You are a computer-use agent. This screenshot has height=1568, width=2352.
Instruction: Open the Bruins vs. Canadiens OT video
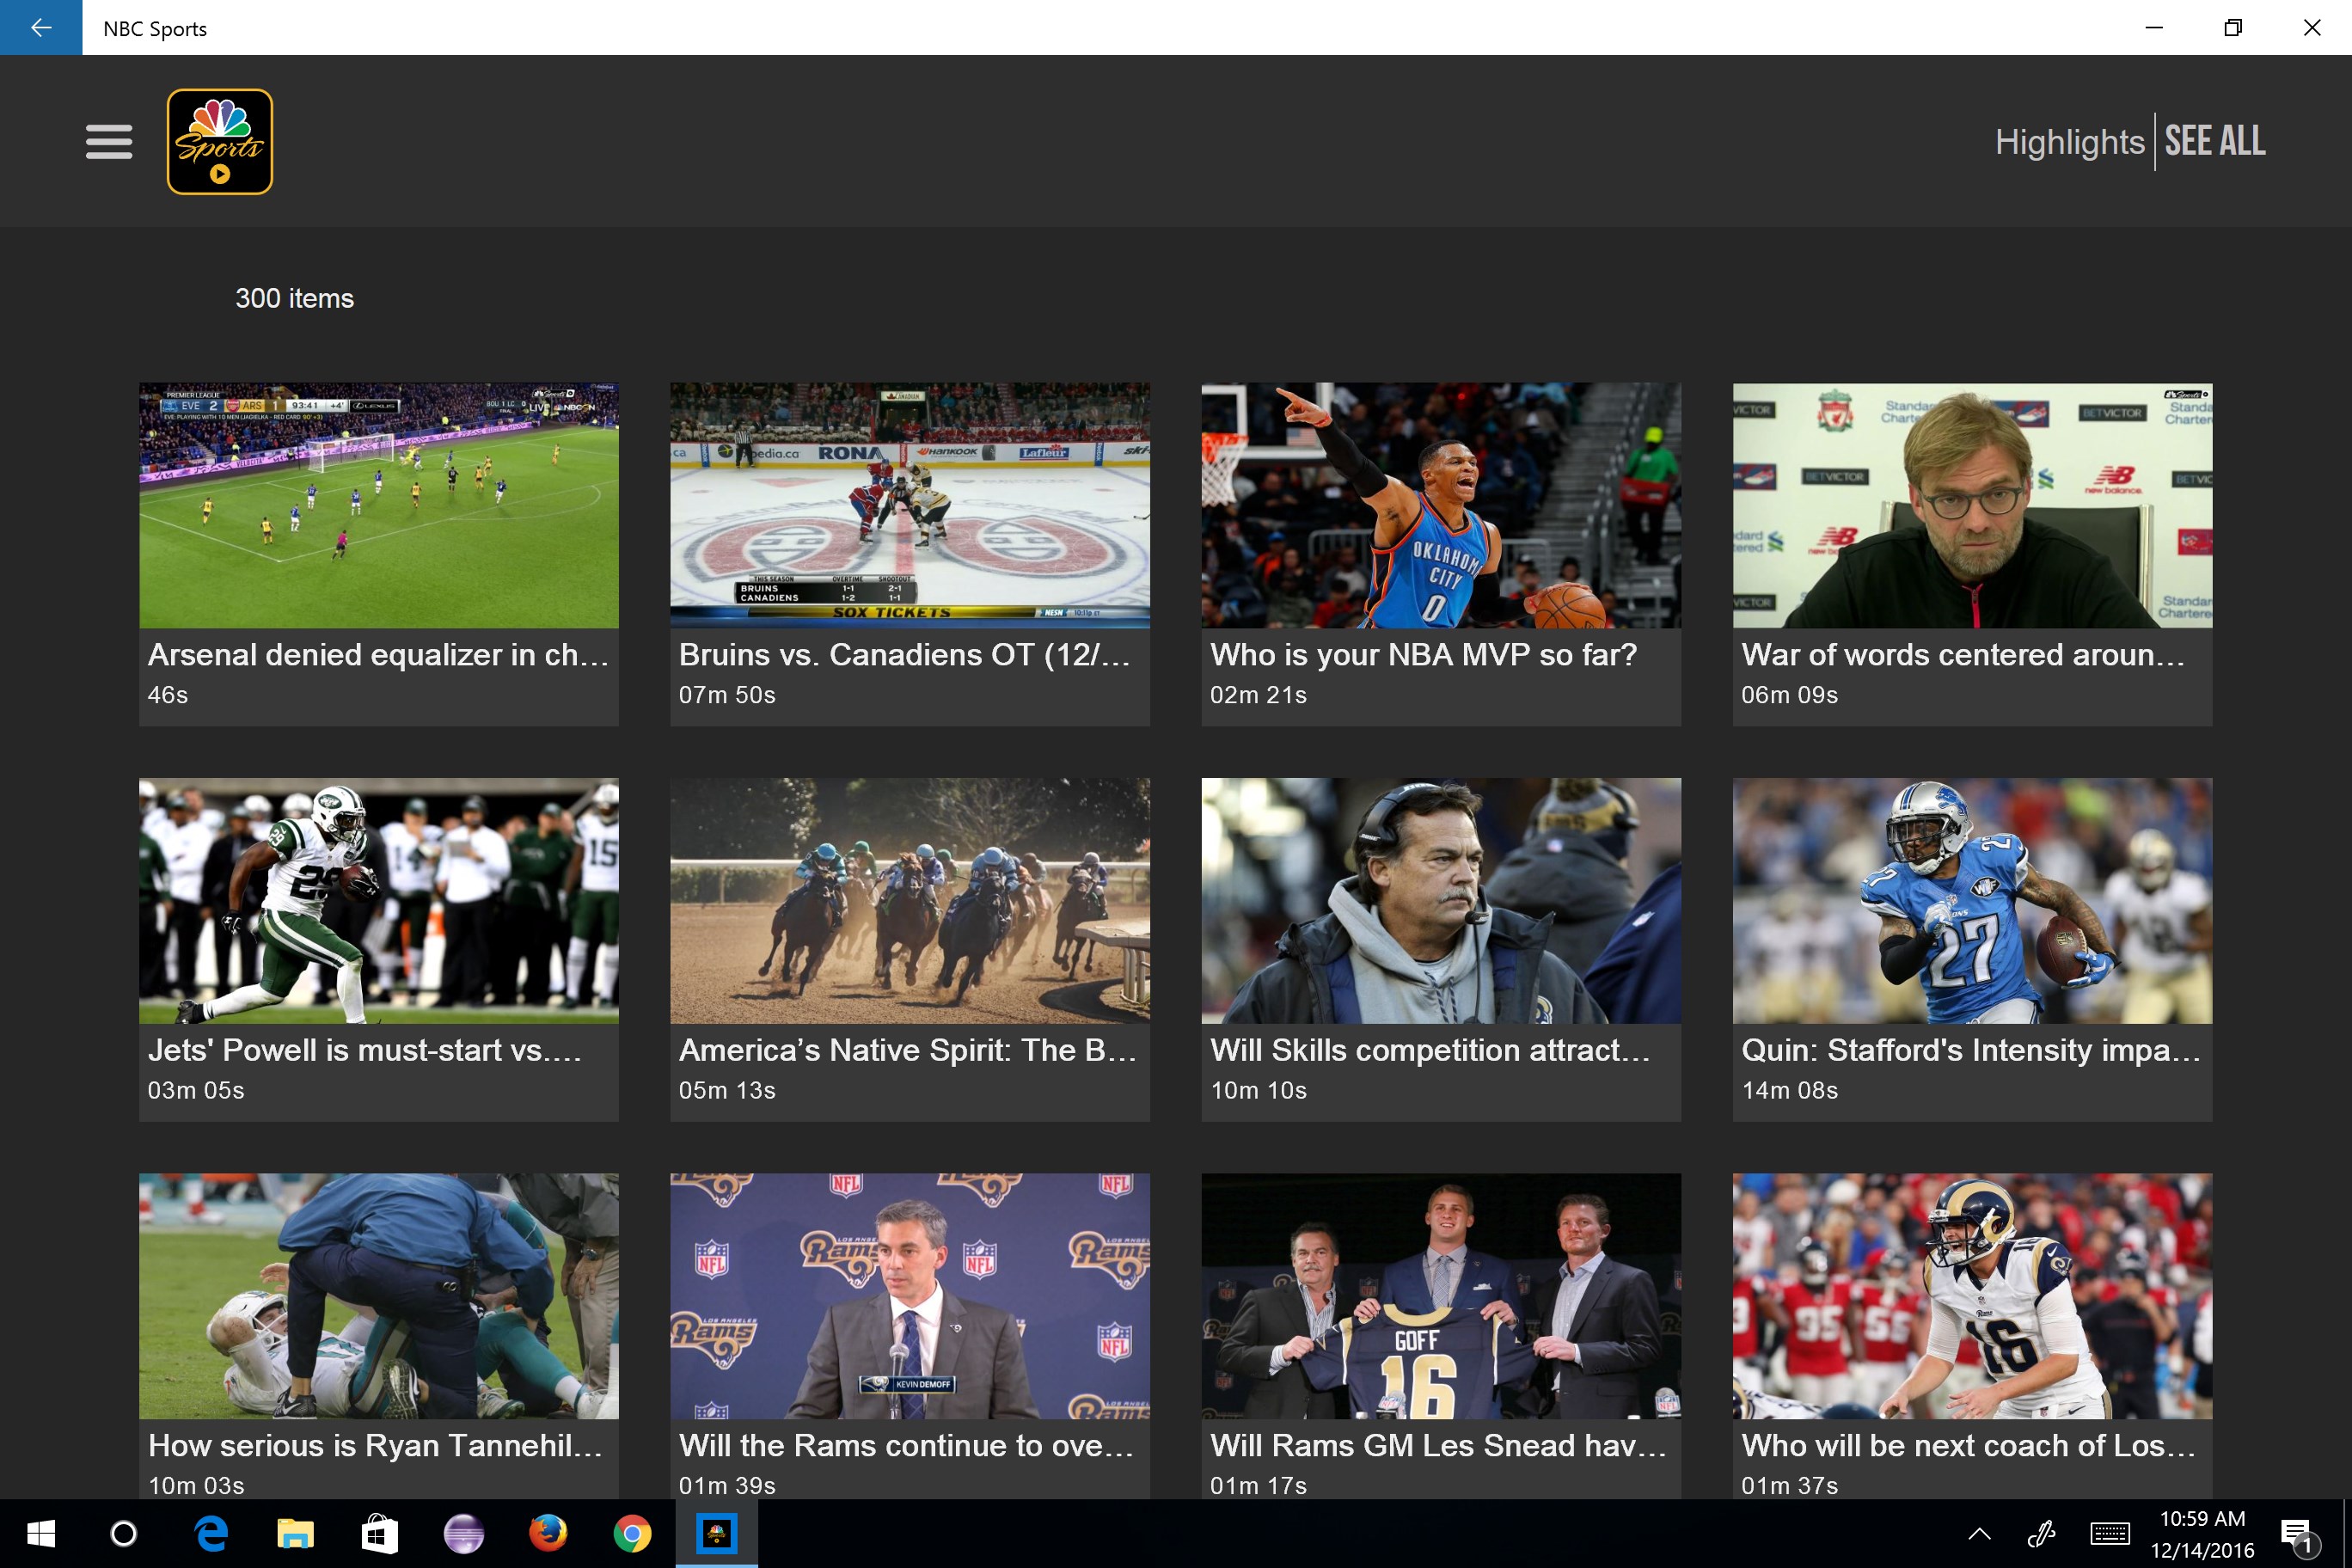click(909, 506)
